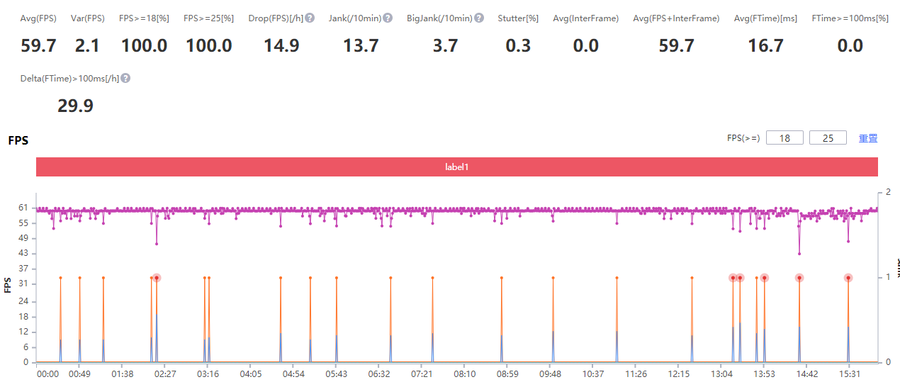Select the BigJank marker near 15:31
Screen dimensions: 900x382
(848, 278)
